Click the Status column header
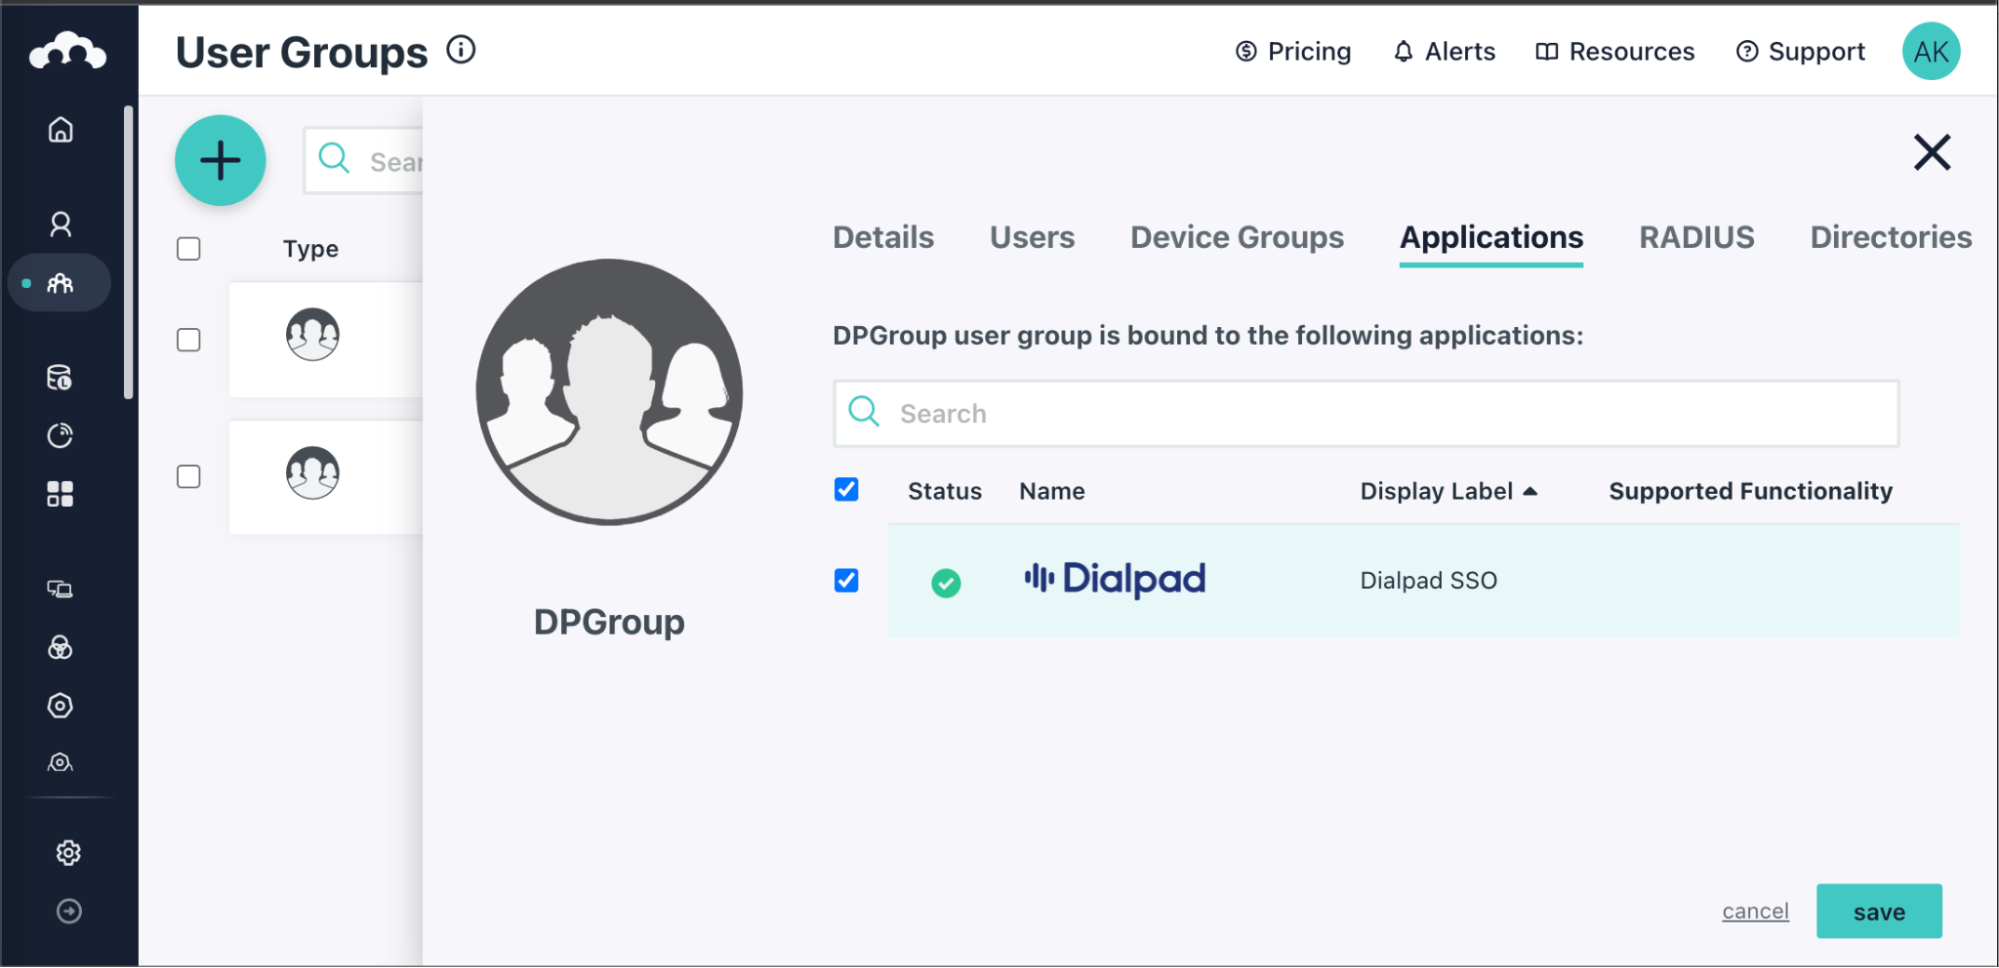 tap(944, 491)
